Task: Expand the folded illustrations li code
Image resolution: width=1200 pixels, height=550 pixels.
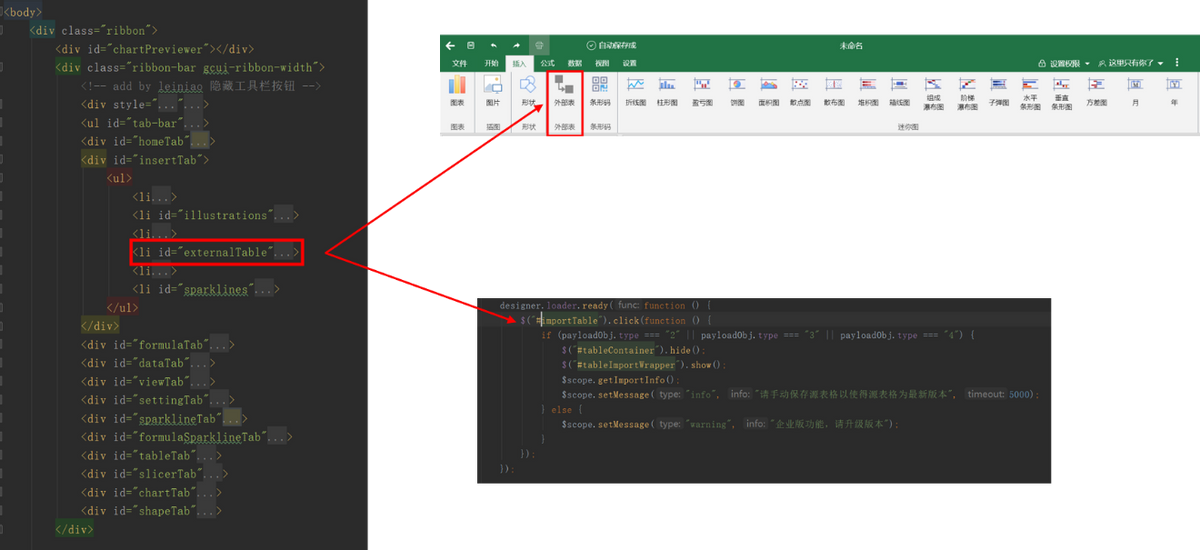Action: tap(285, 215)
